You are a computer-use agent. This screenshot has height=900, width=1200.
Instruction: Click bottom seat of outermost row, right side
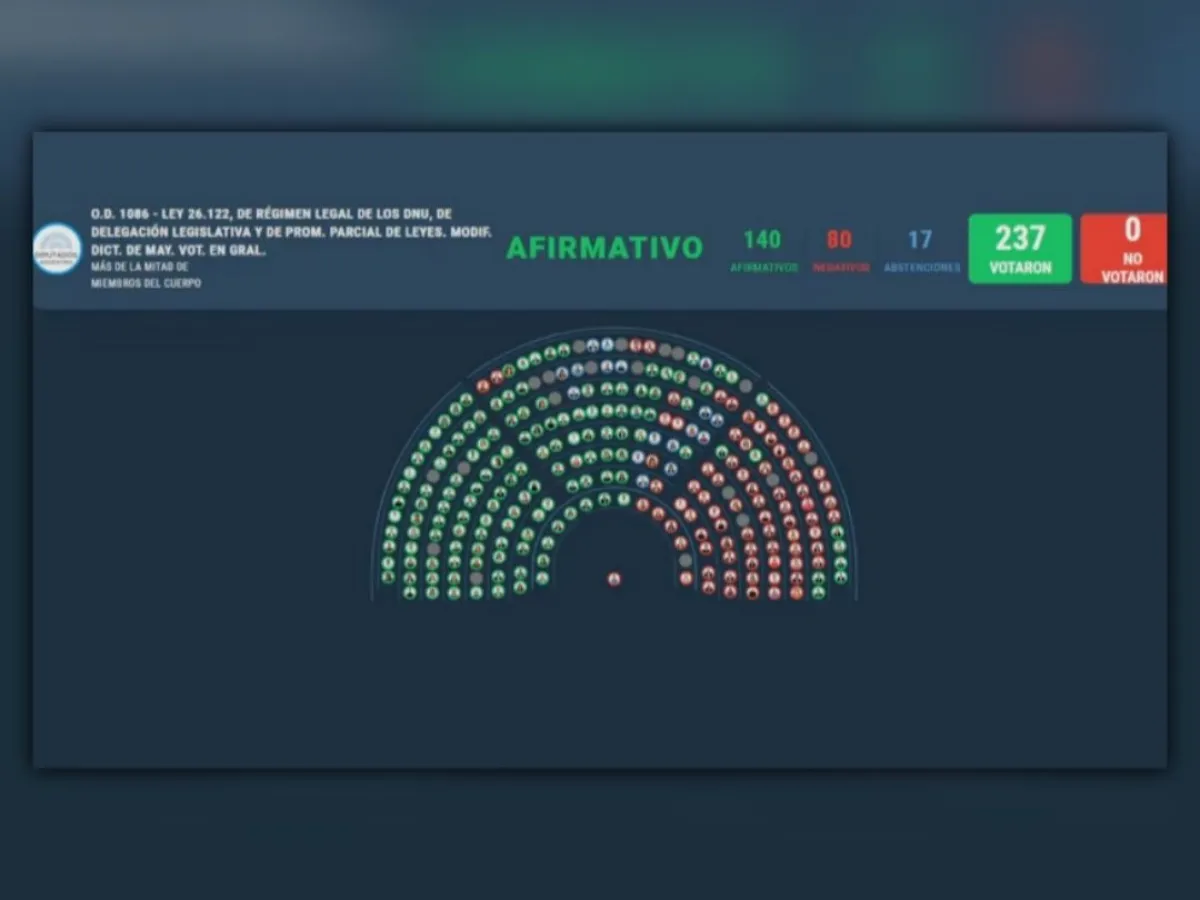tap(841, 577)
